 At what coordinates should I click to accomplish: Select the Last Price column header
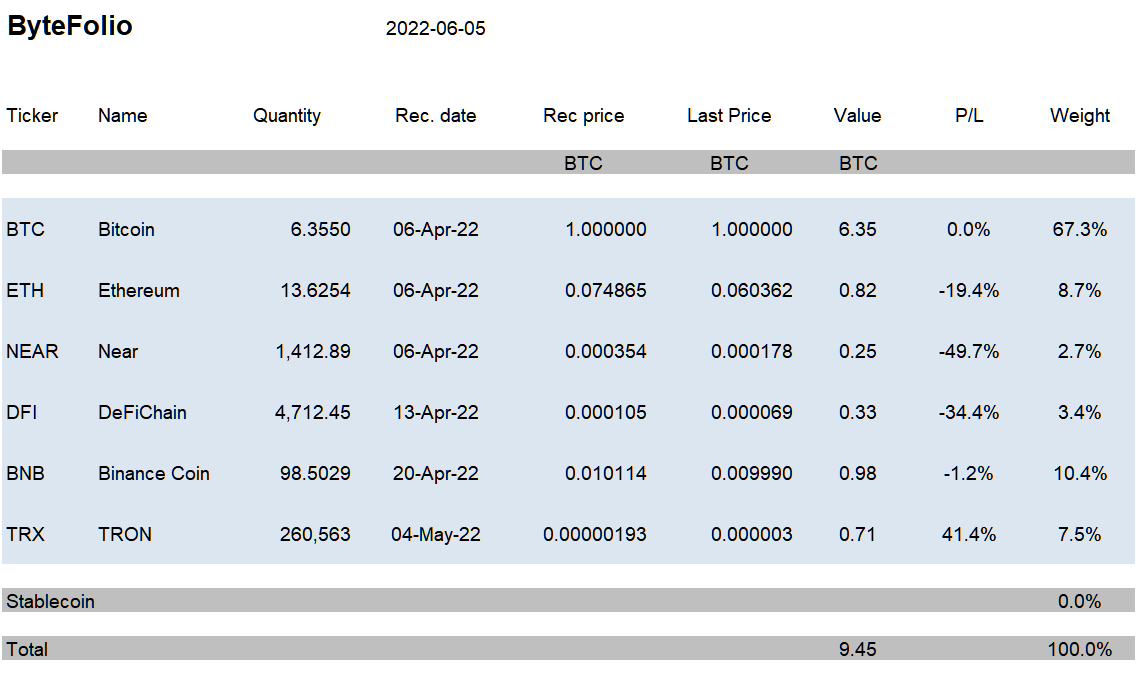(x=729, y=116)
